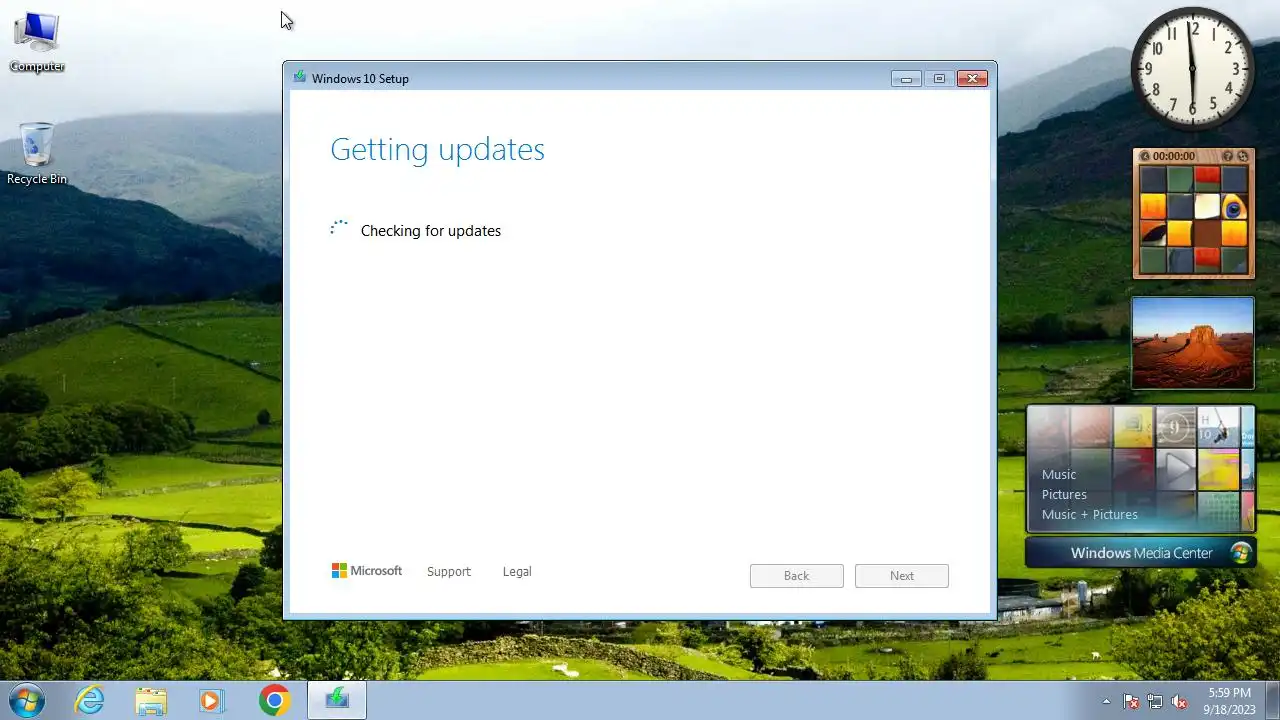Maximize the Windows 10 Setup window
This screenshot has height=720, width=1280.
(939, 78)
